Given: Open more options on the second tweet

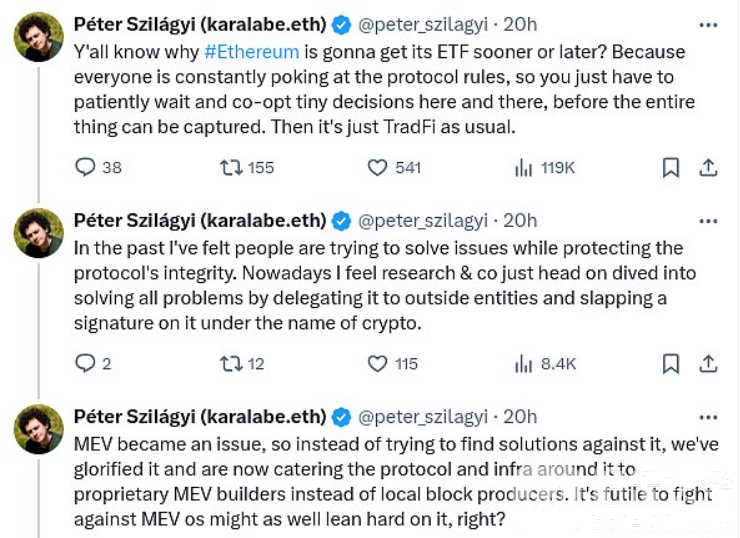Looking at the screenshot, I should coord(708,220).
